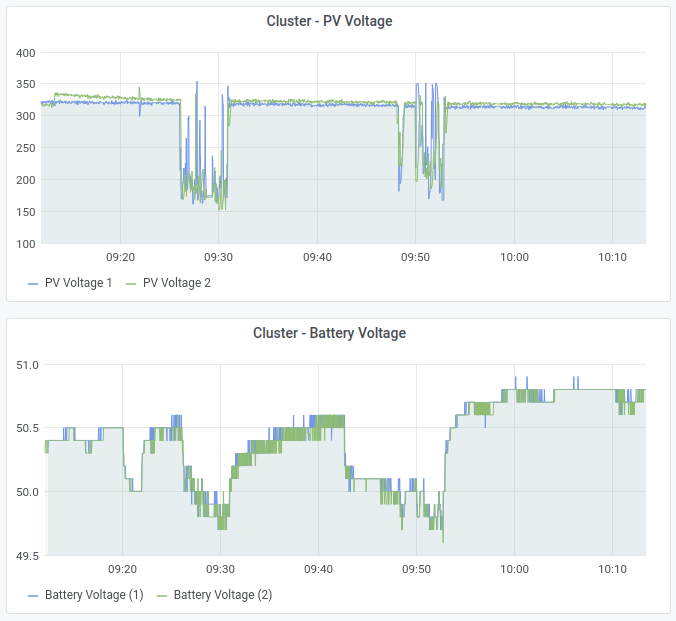Click the 51.0 y-axis label on Battery Voltage chart
The image size is (676, 621).
point(27,365)
